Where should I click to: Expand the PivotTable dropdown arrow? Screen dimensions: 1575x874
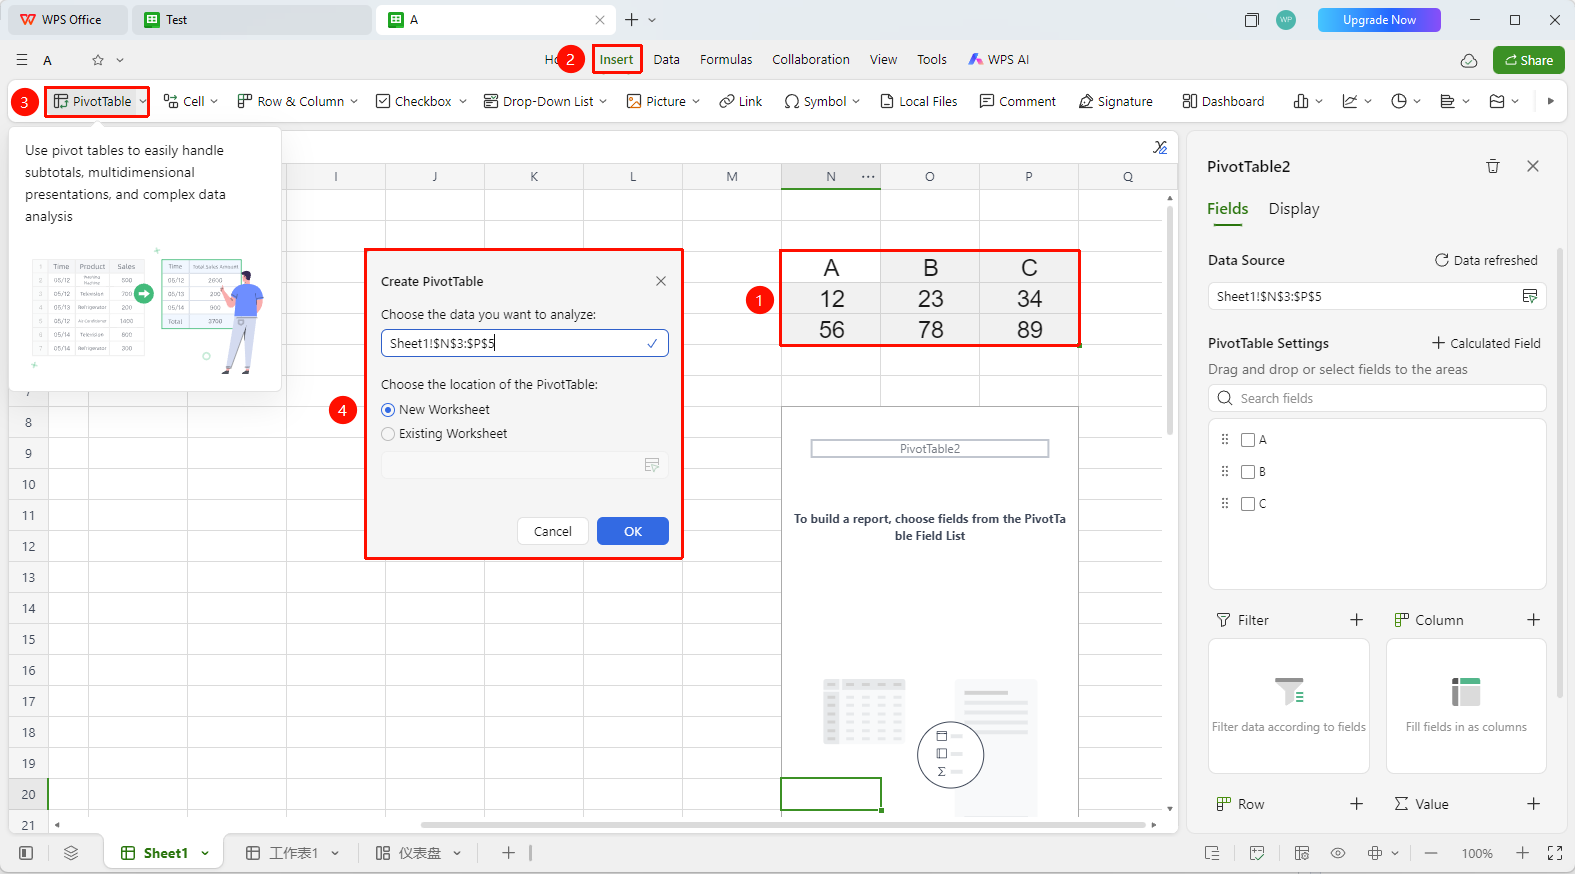point(142,101)
